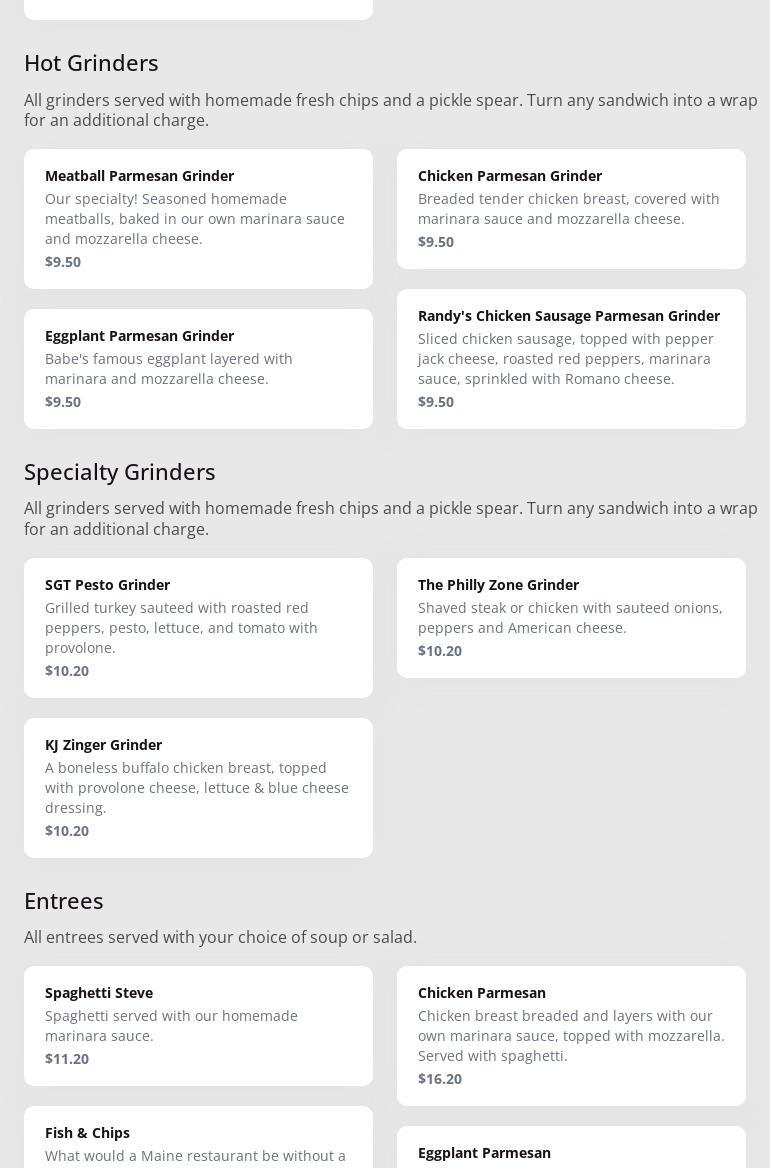
Task: Open the Spaghetti Steve entree
Action: click(198, 1025)
